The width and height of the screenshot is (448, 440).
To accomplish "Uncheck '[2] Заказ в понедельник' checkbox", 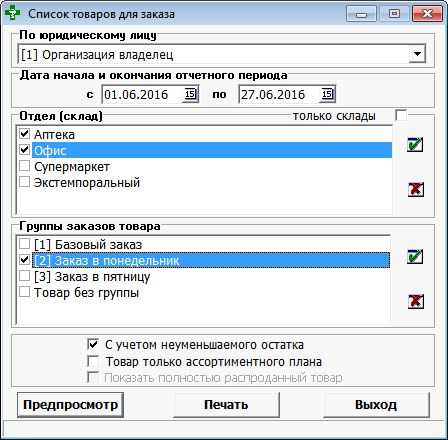I will (x=24, y=260).
